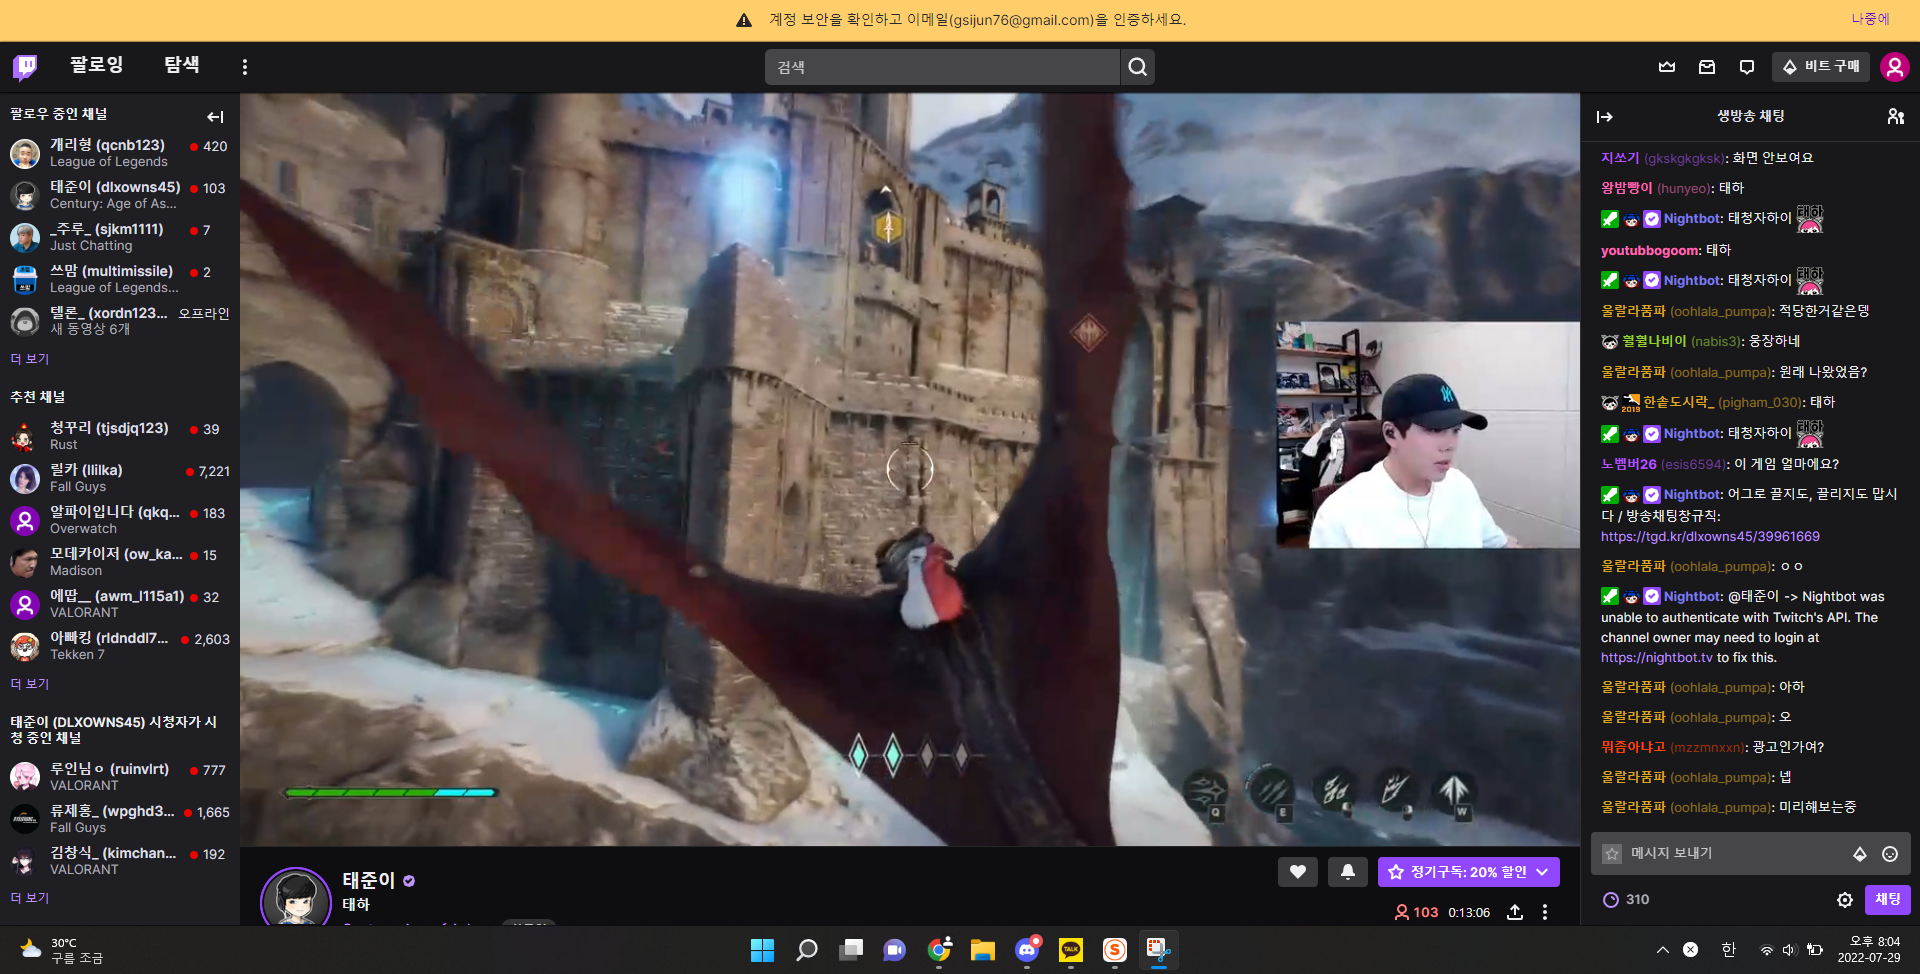Open recommended channel 모데카이저 playing Madison
This screenshot has width=1920, height=974.
pos(120,562)
